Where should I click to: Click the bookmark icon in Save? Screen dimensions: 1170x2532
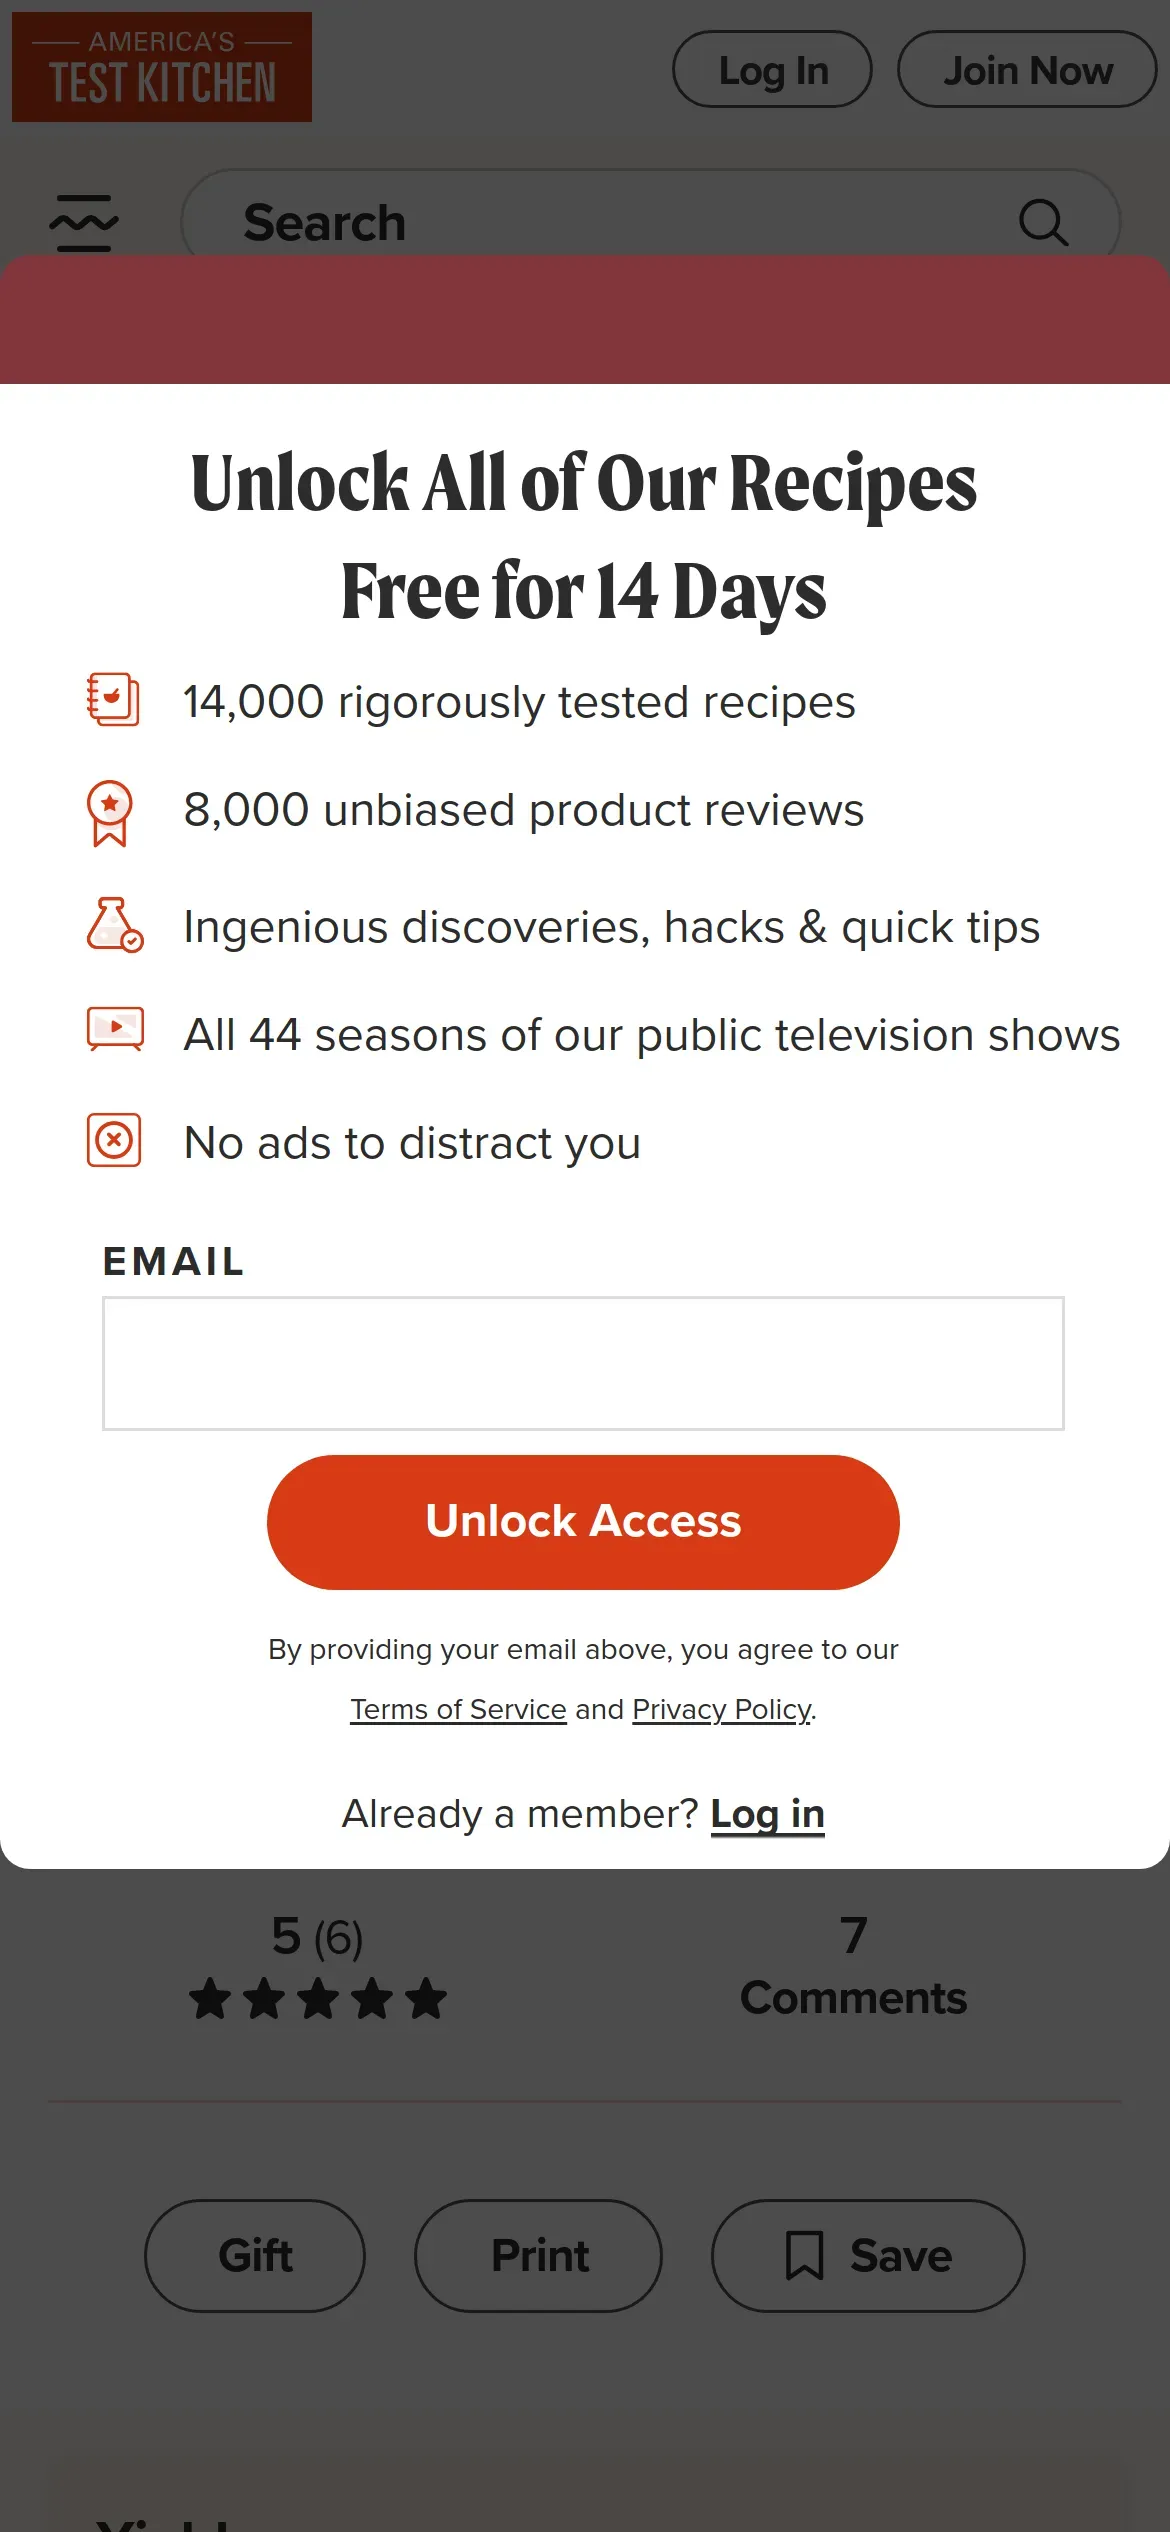click(804, 2256)
